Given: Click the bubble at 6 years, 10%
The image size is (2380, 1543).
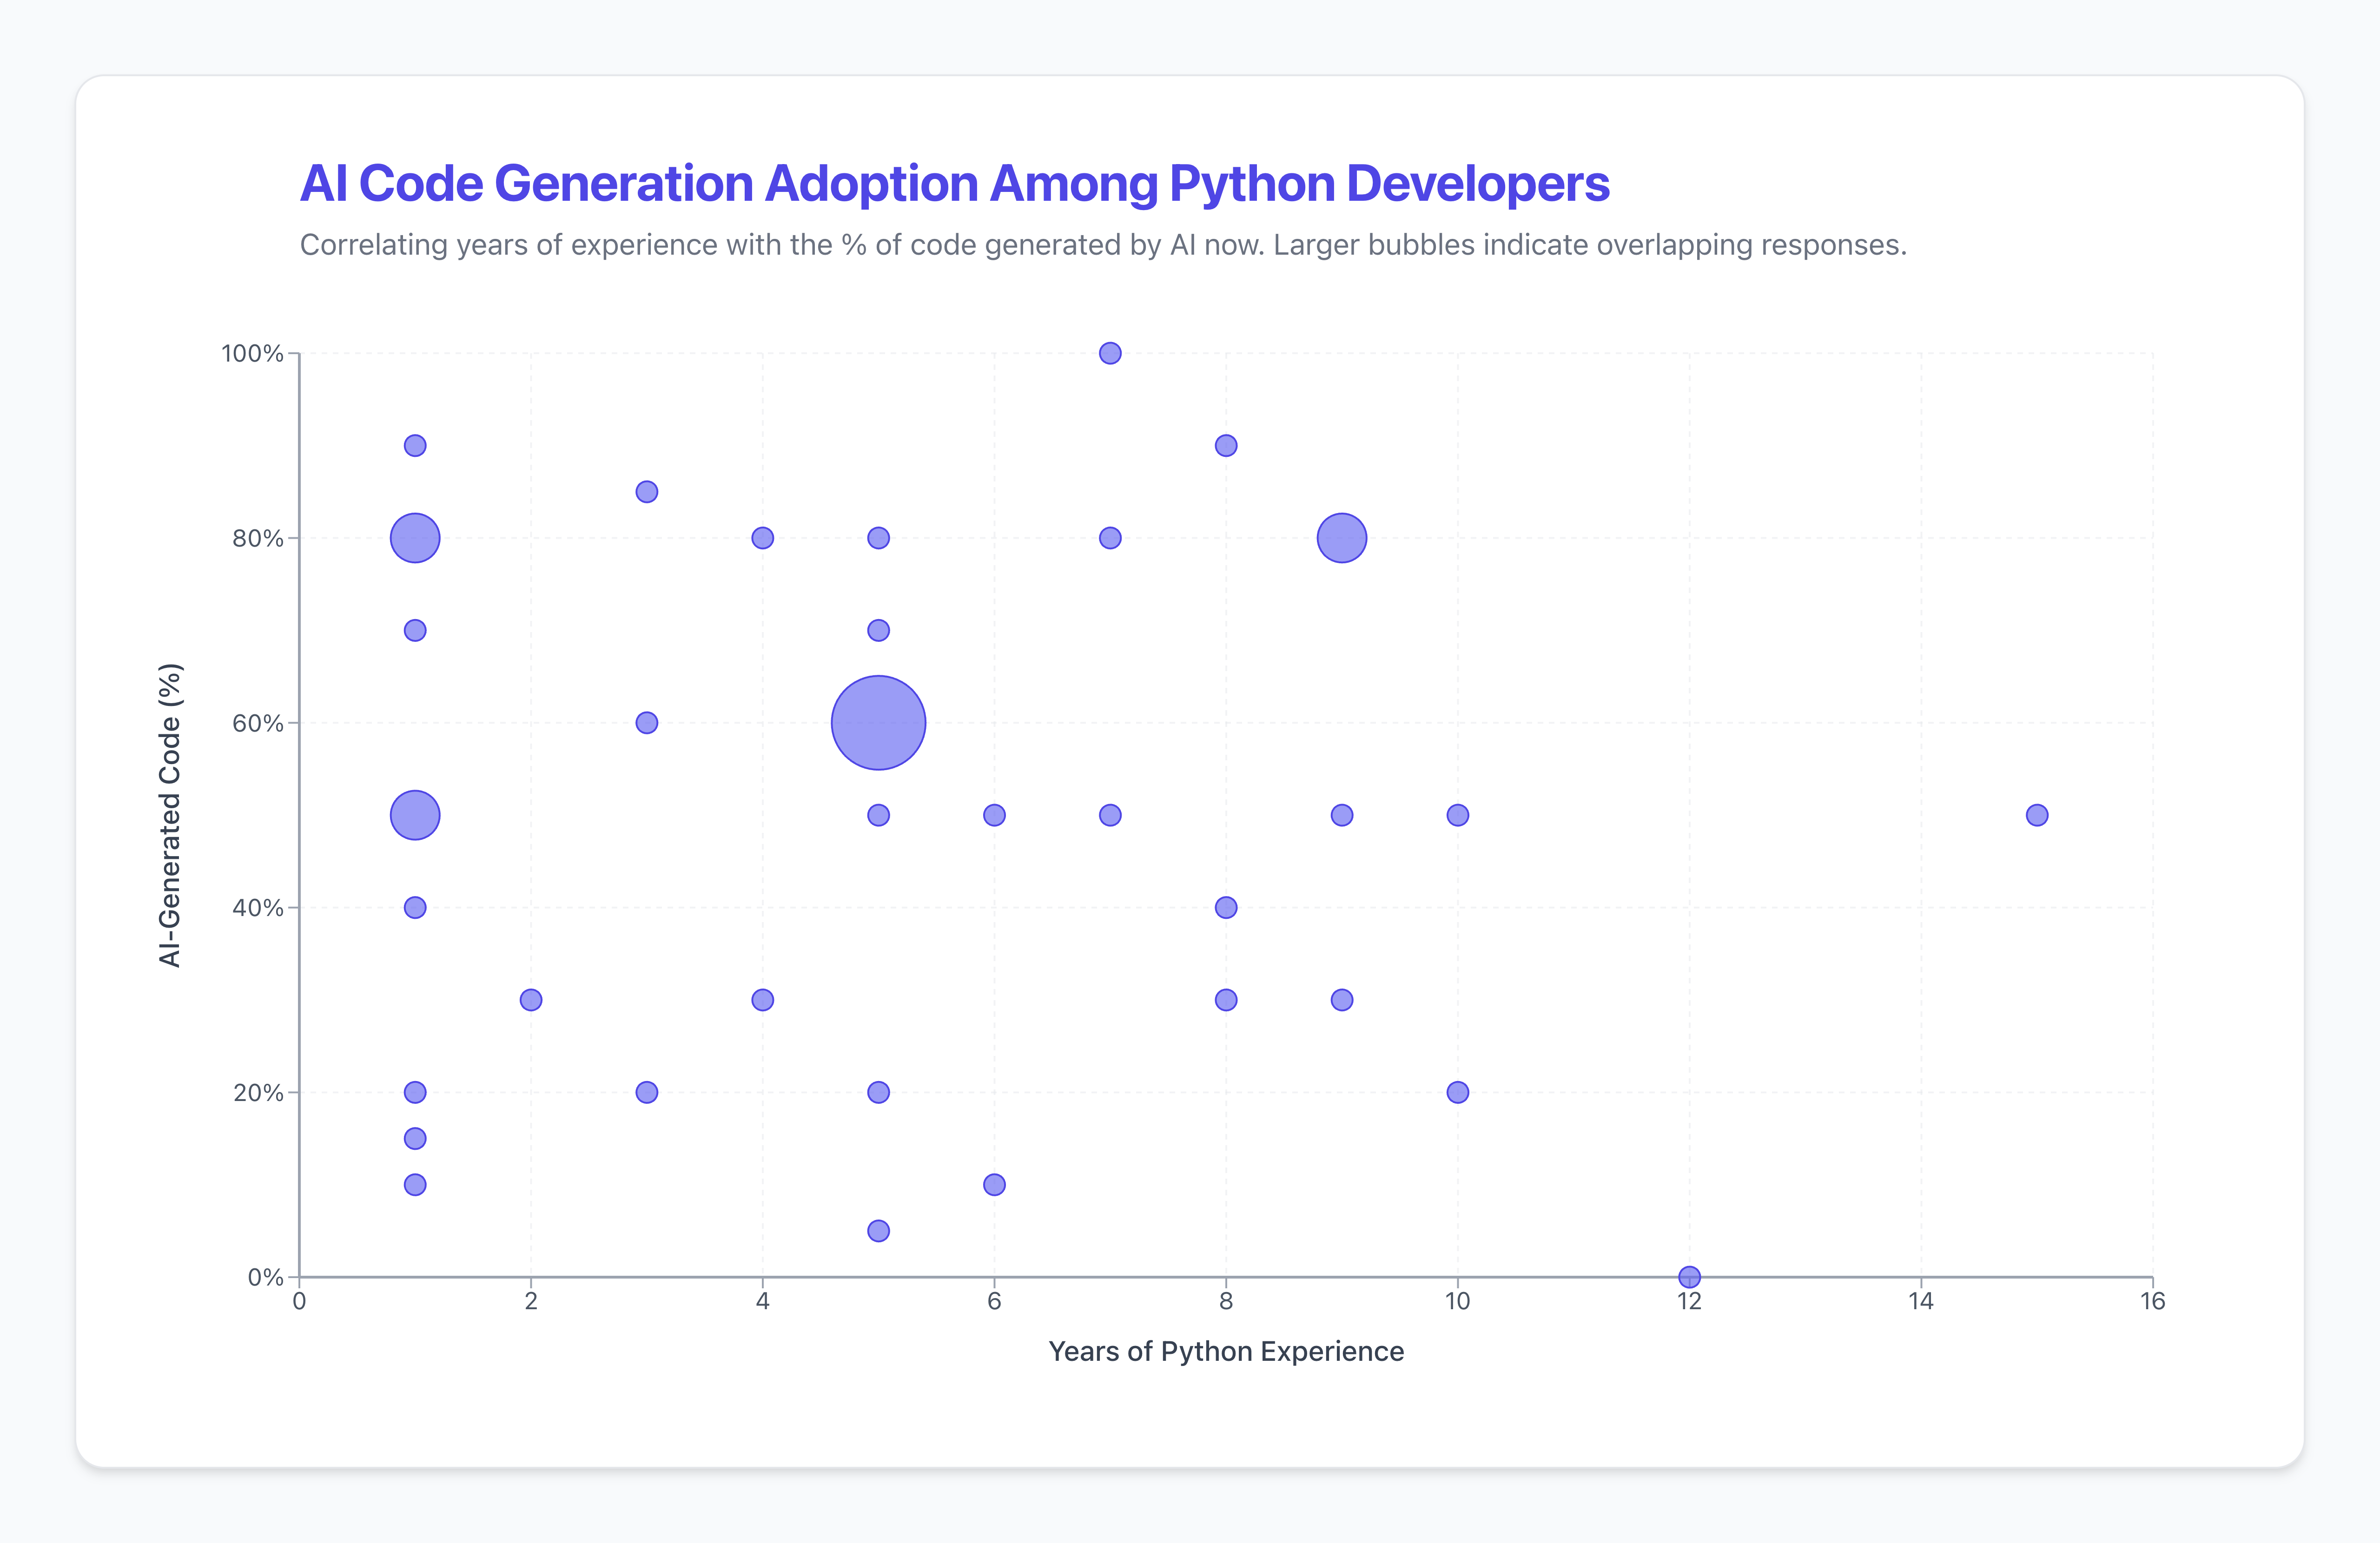Looking at the screenshot, I should pyautogui.click(x=994, y=1185).
